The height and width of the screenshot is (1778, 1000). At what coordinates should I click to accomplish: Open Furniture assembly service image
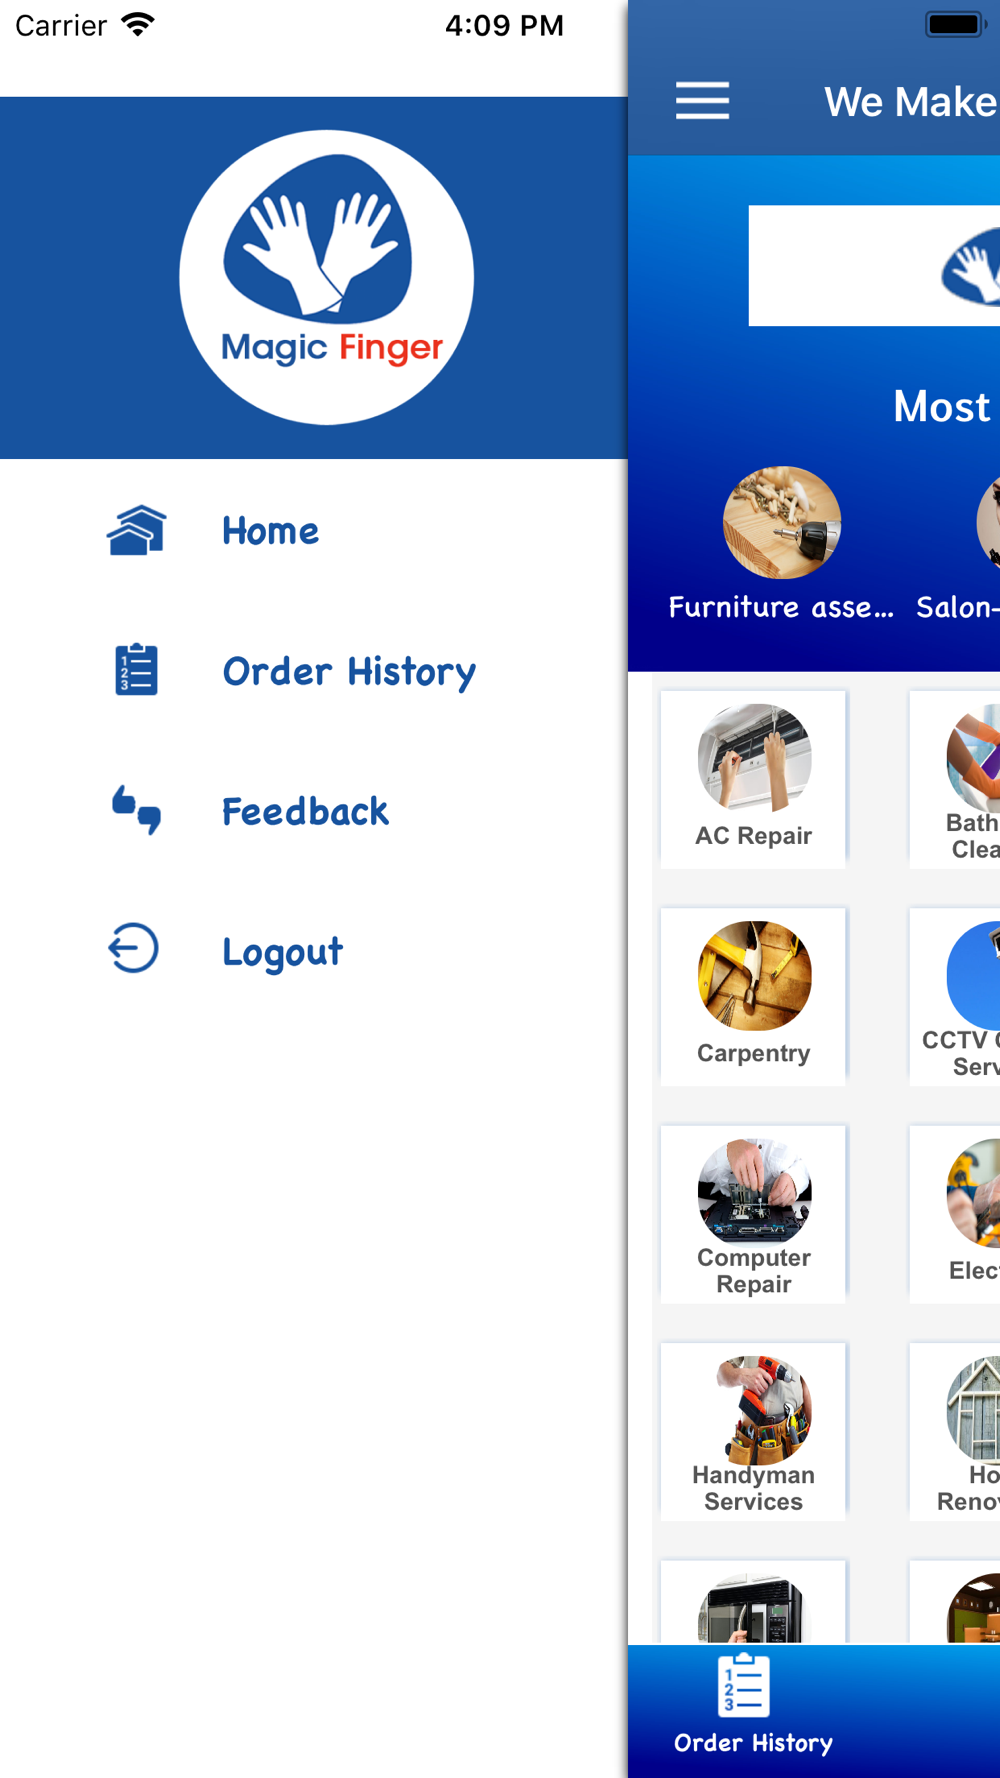(782, 523)
